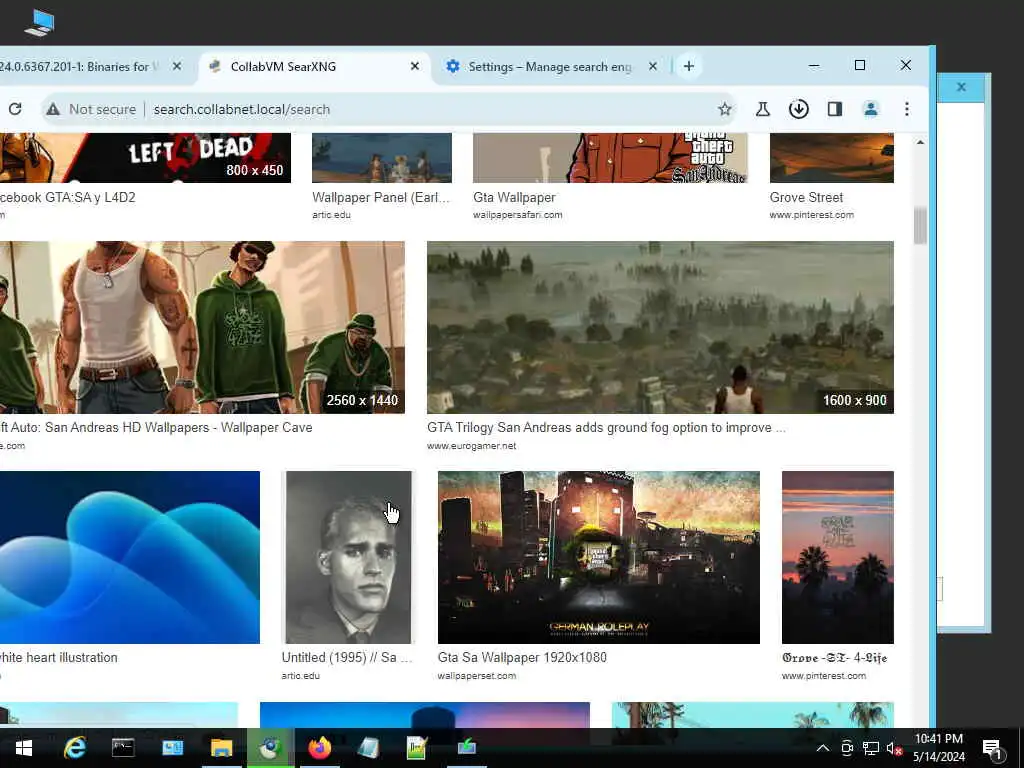Image resolution: width=1024 pixels, height=768 pixels.
Task: Click the www.eurogamer.net source text
Action: click(471, 446)
